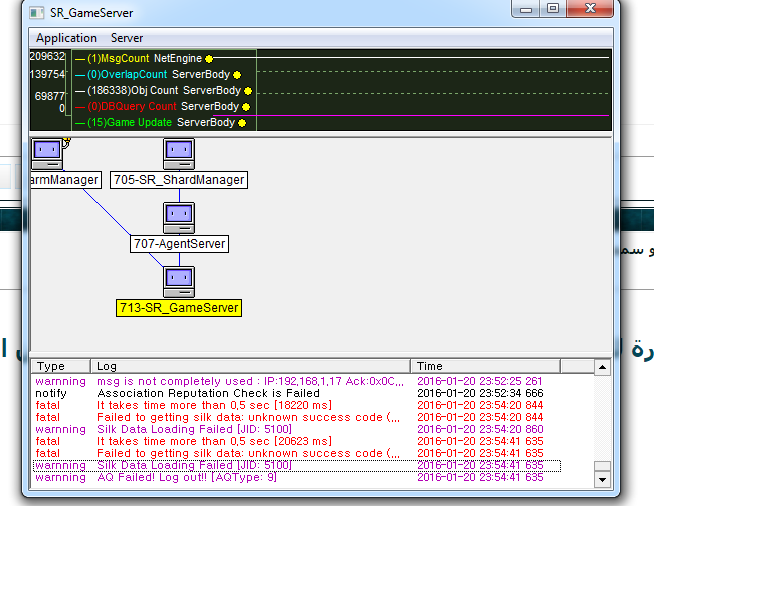The width and height of the screenshot is (768, 614).
Task: Minimize the SR_GameServer window
Action: 526,9
